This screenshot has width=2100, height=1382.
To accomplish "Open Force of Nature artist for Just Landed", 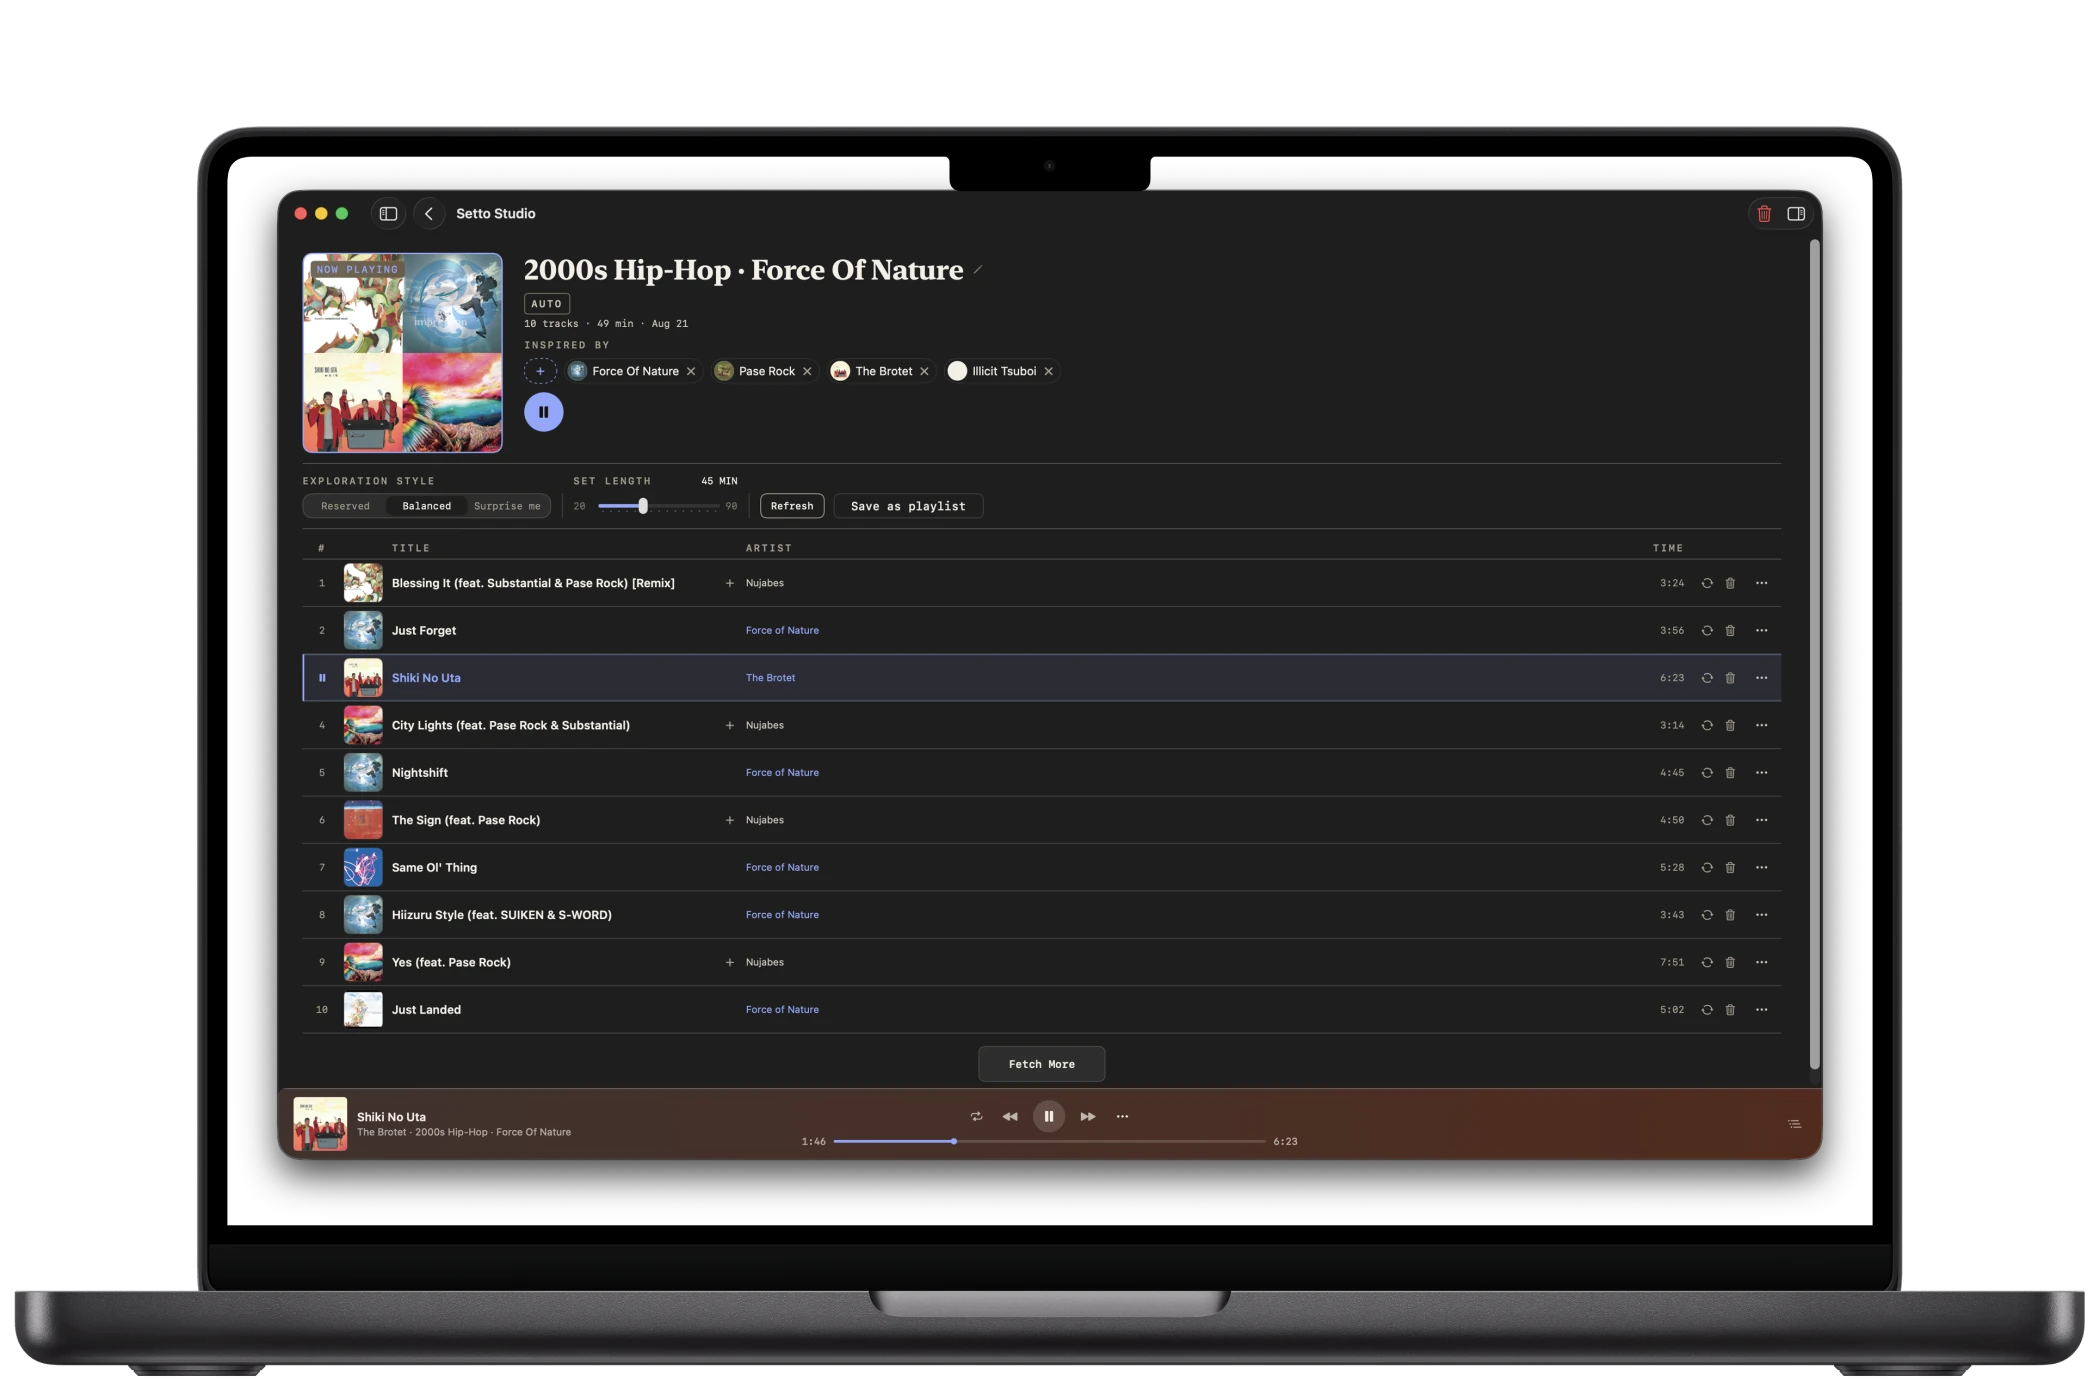I will tap(782, 1010).
